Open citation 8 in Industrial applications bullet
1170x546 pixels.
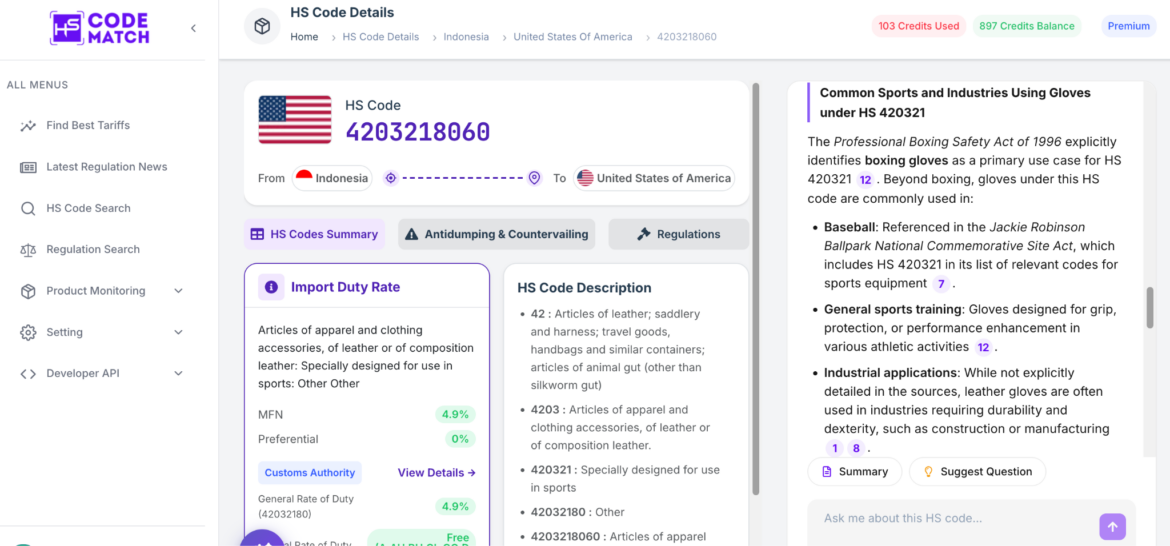pyautogui.click(x=857, y=448)
